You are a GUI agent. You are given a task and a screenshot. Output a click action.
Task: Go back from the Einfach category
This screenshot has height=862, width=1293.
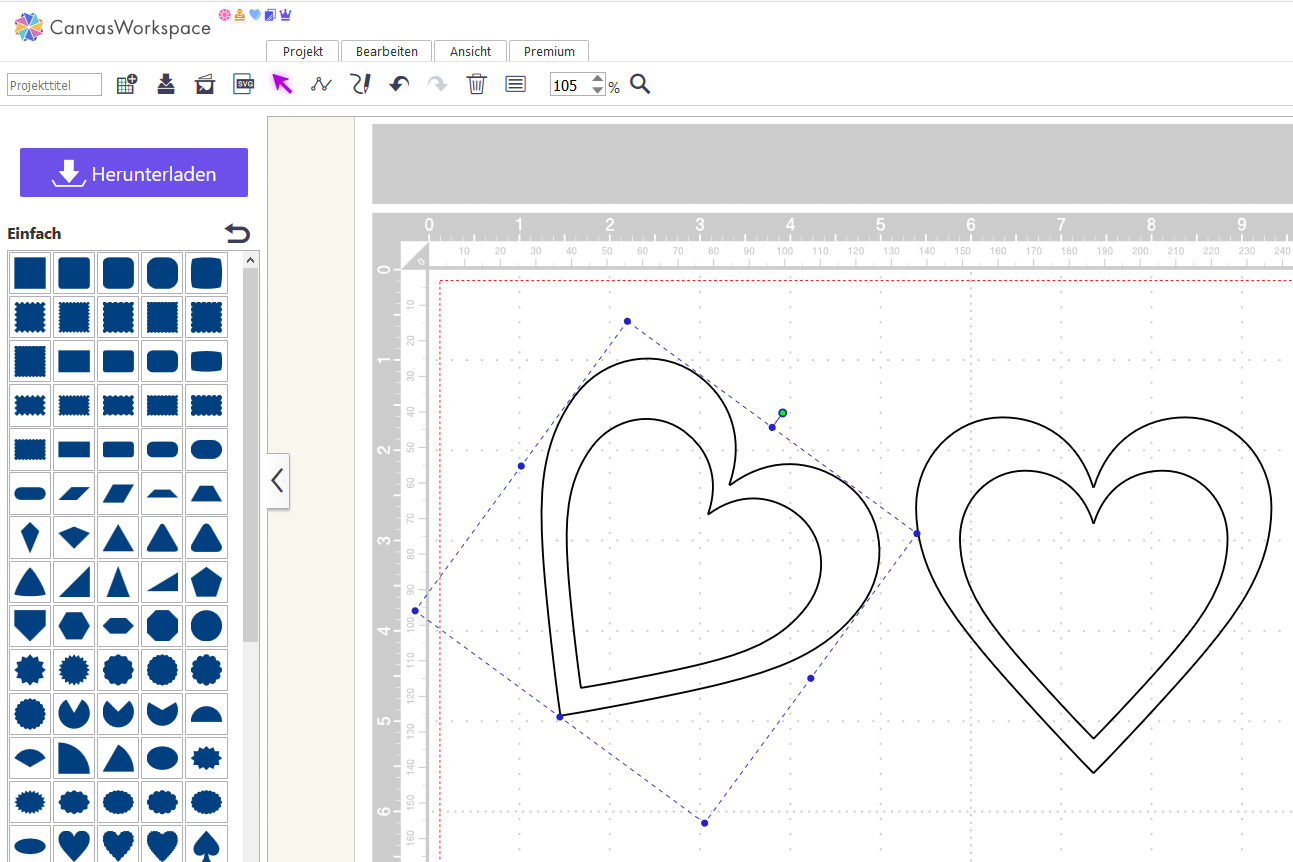click(x=237, y=233)
